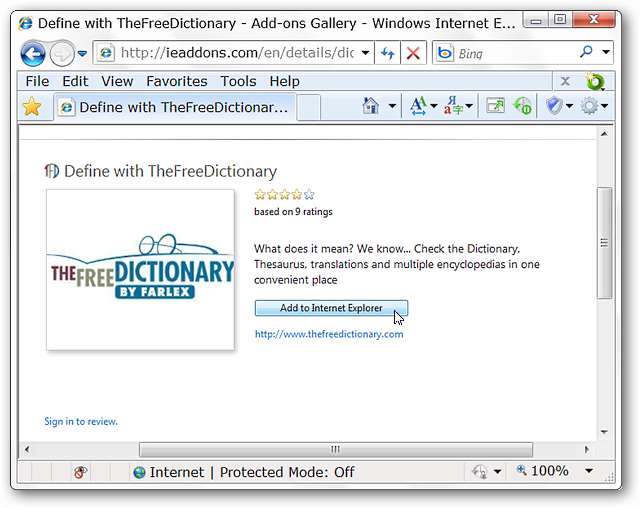Click the Internet Explorer title bar icon
Screen dimensions: 640x508
25,23
